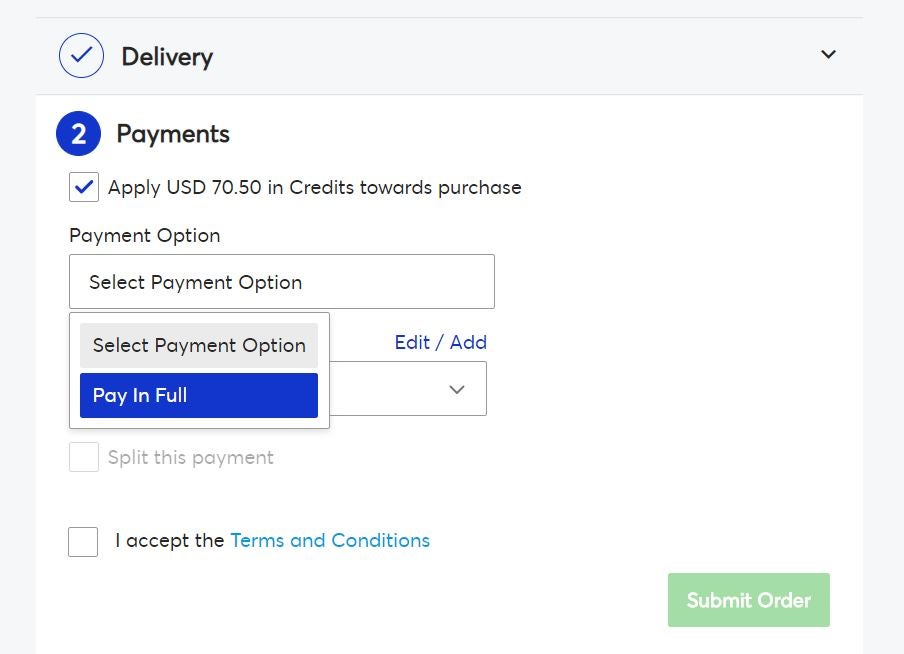904x654 pixels.
Task: Click the Payments step 2 circle icon
Action: pyautogui.click(x=78, y=133)
